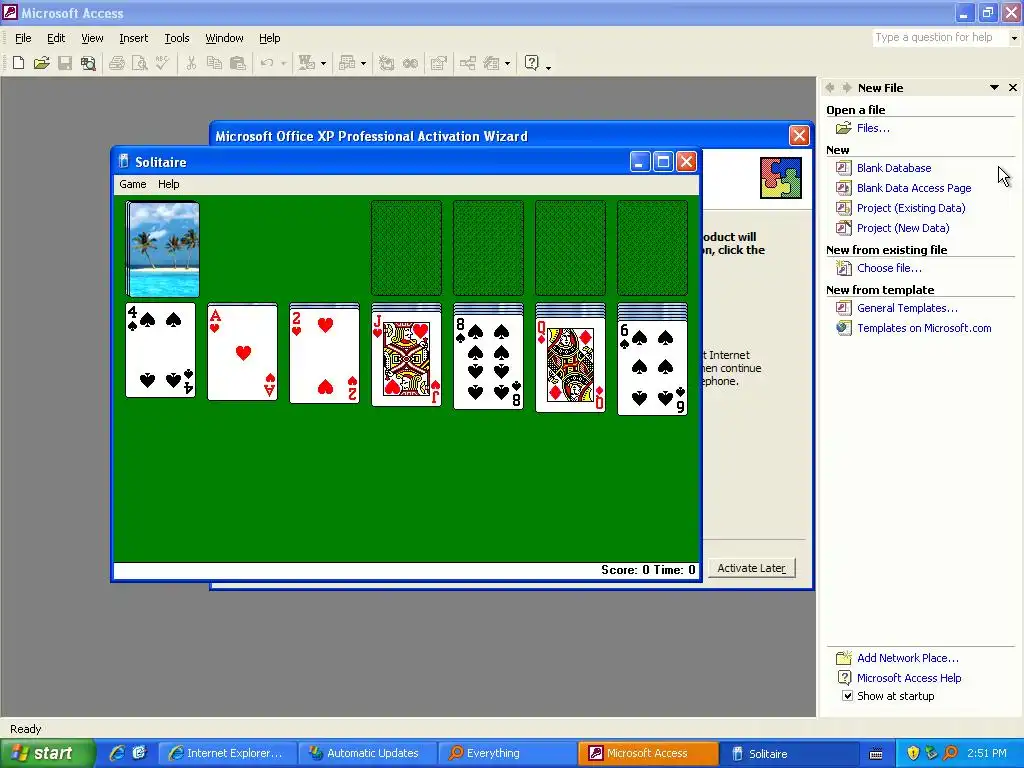
Task: Switch to Automatic Updates taskbar button
Action: (366, 753)
